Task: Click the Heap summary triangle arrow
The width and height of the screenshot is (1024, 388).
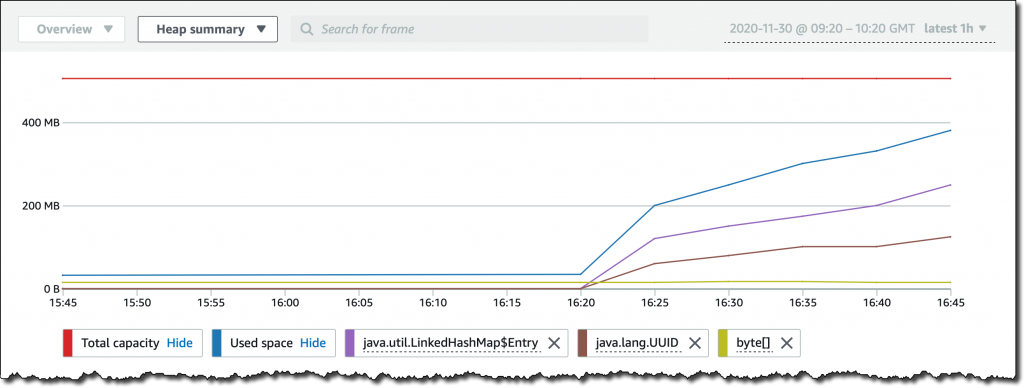Action: click(261, 29)
